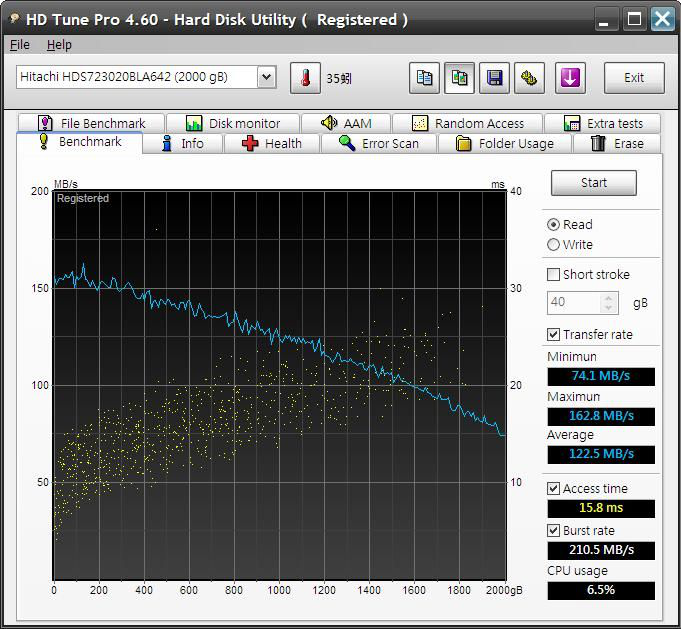Click the Start benchmark button
The image size is (681, 629).
pos(594,183)
